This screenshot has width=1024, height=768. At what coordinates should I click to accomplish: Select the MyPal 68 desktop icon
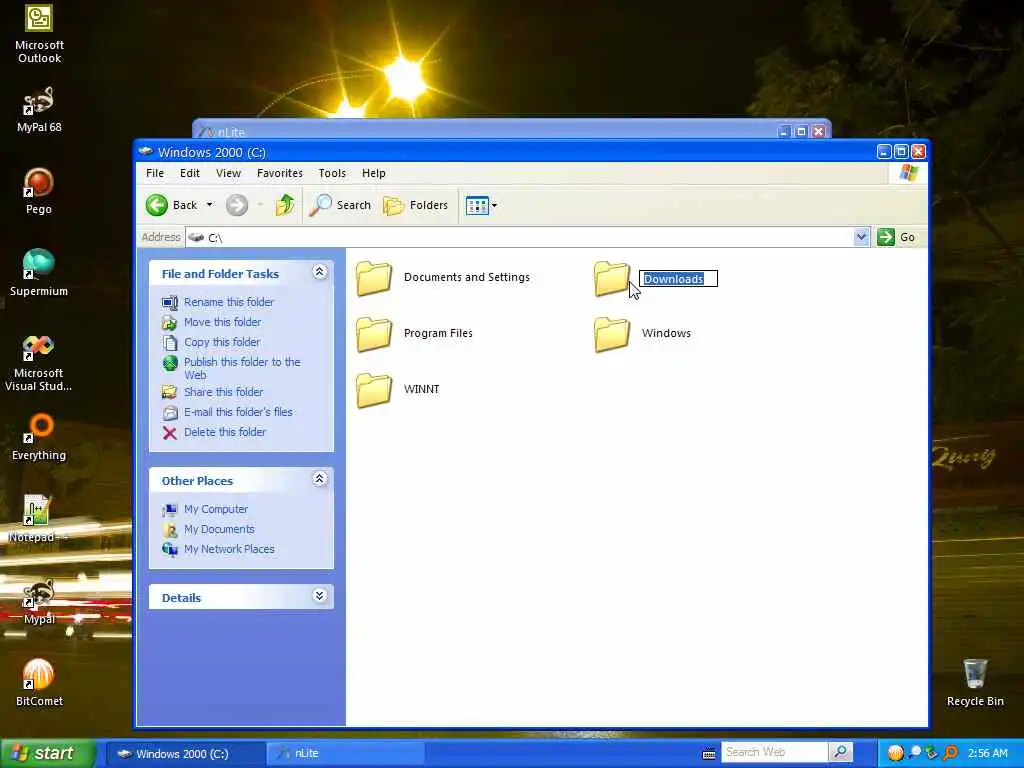point(39,110)
